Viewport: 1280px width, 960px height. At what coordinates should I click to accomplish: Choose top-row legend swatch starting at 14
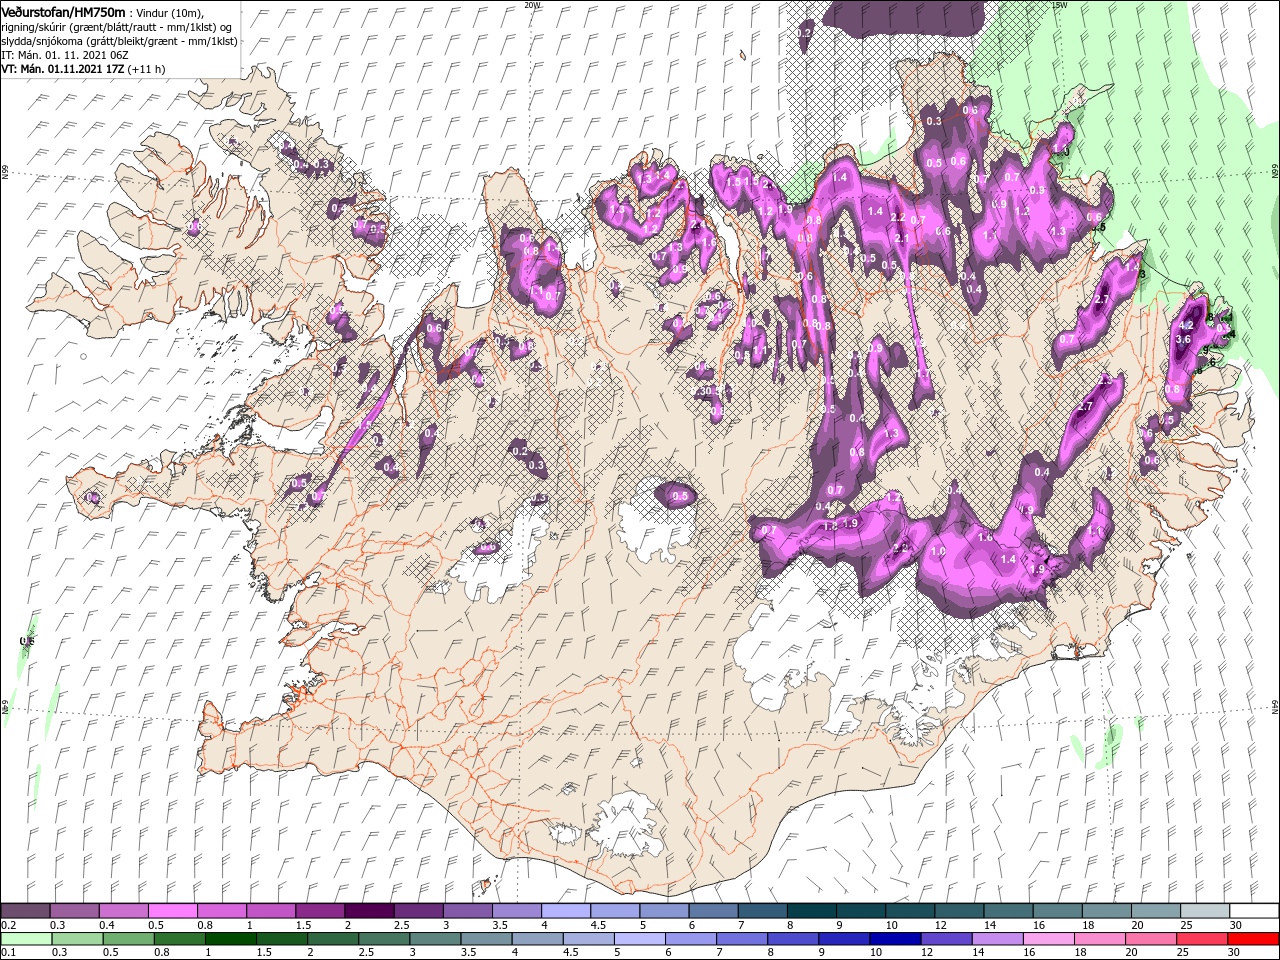click(x=1007, y=911)
